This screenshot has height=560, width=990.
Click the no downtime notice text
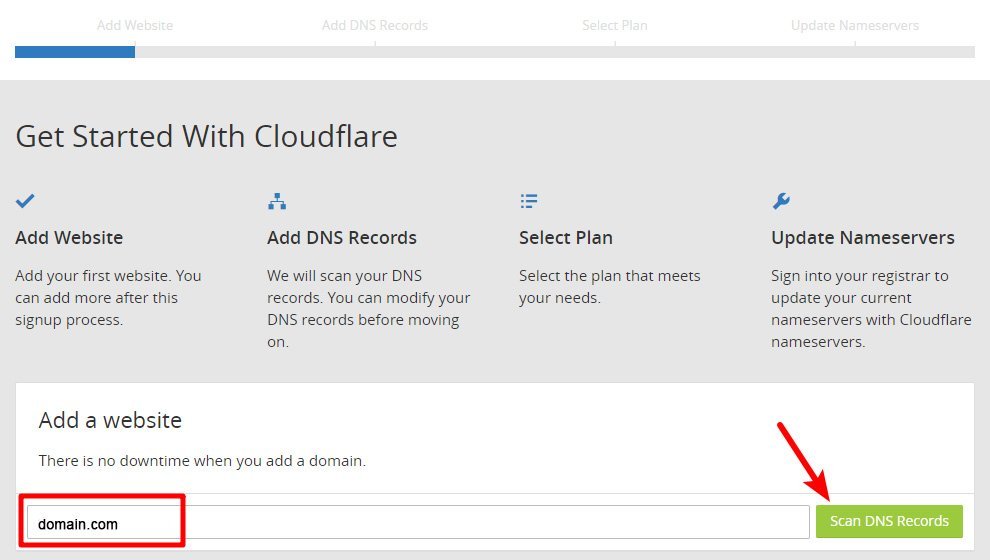202,461
